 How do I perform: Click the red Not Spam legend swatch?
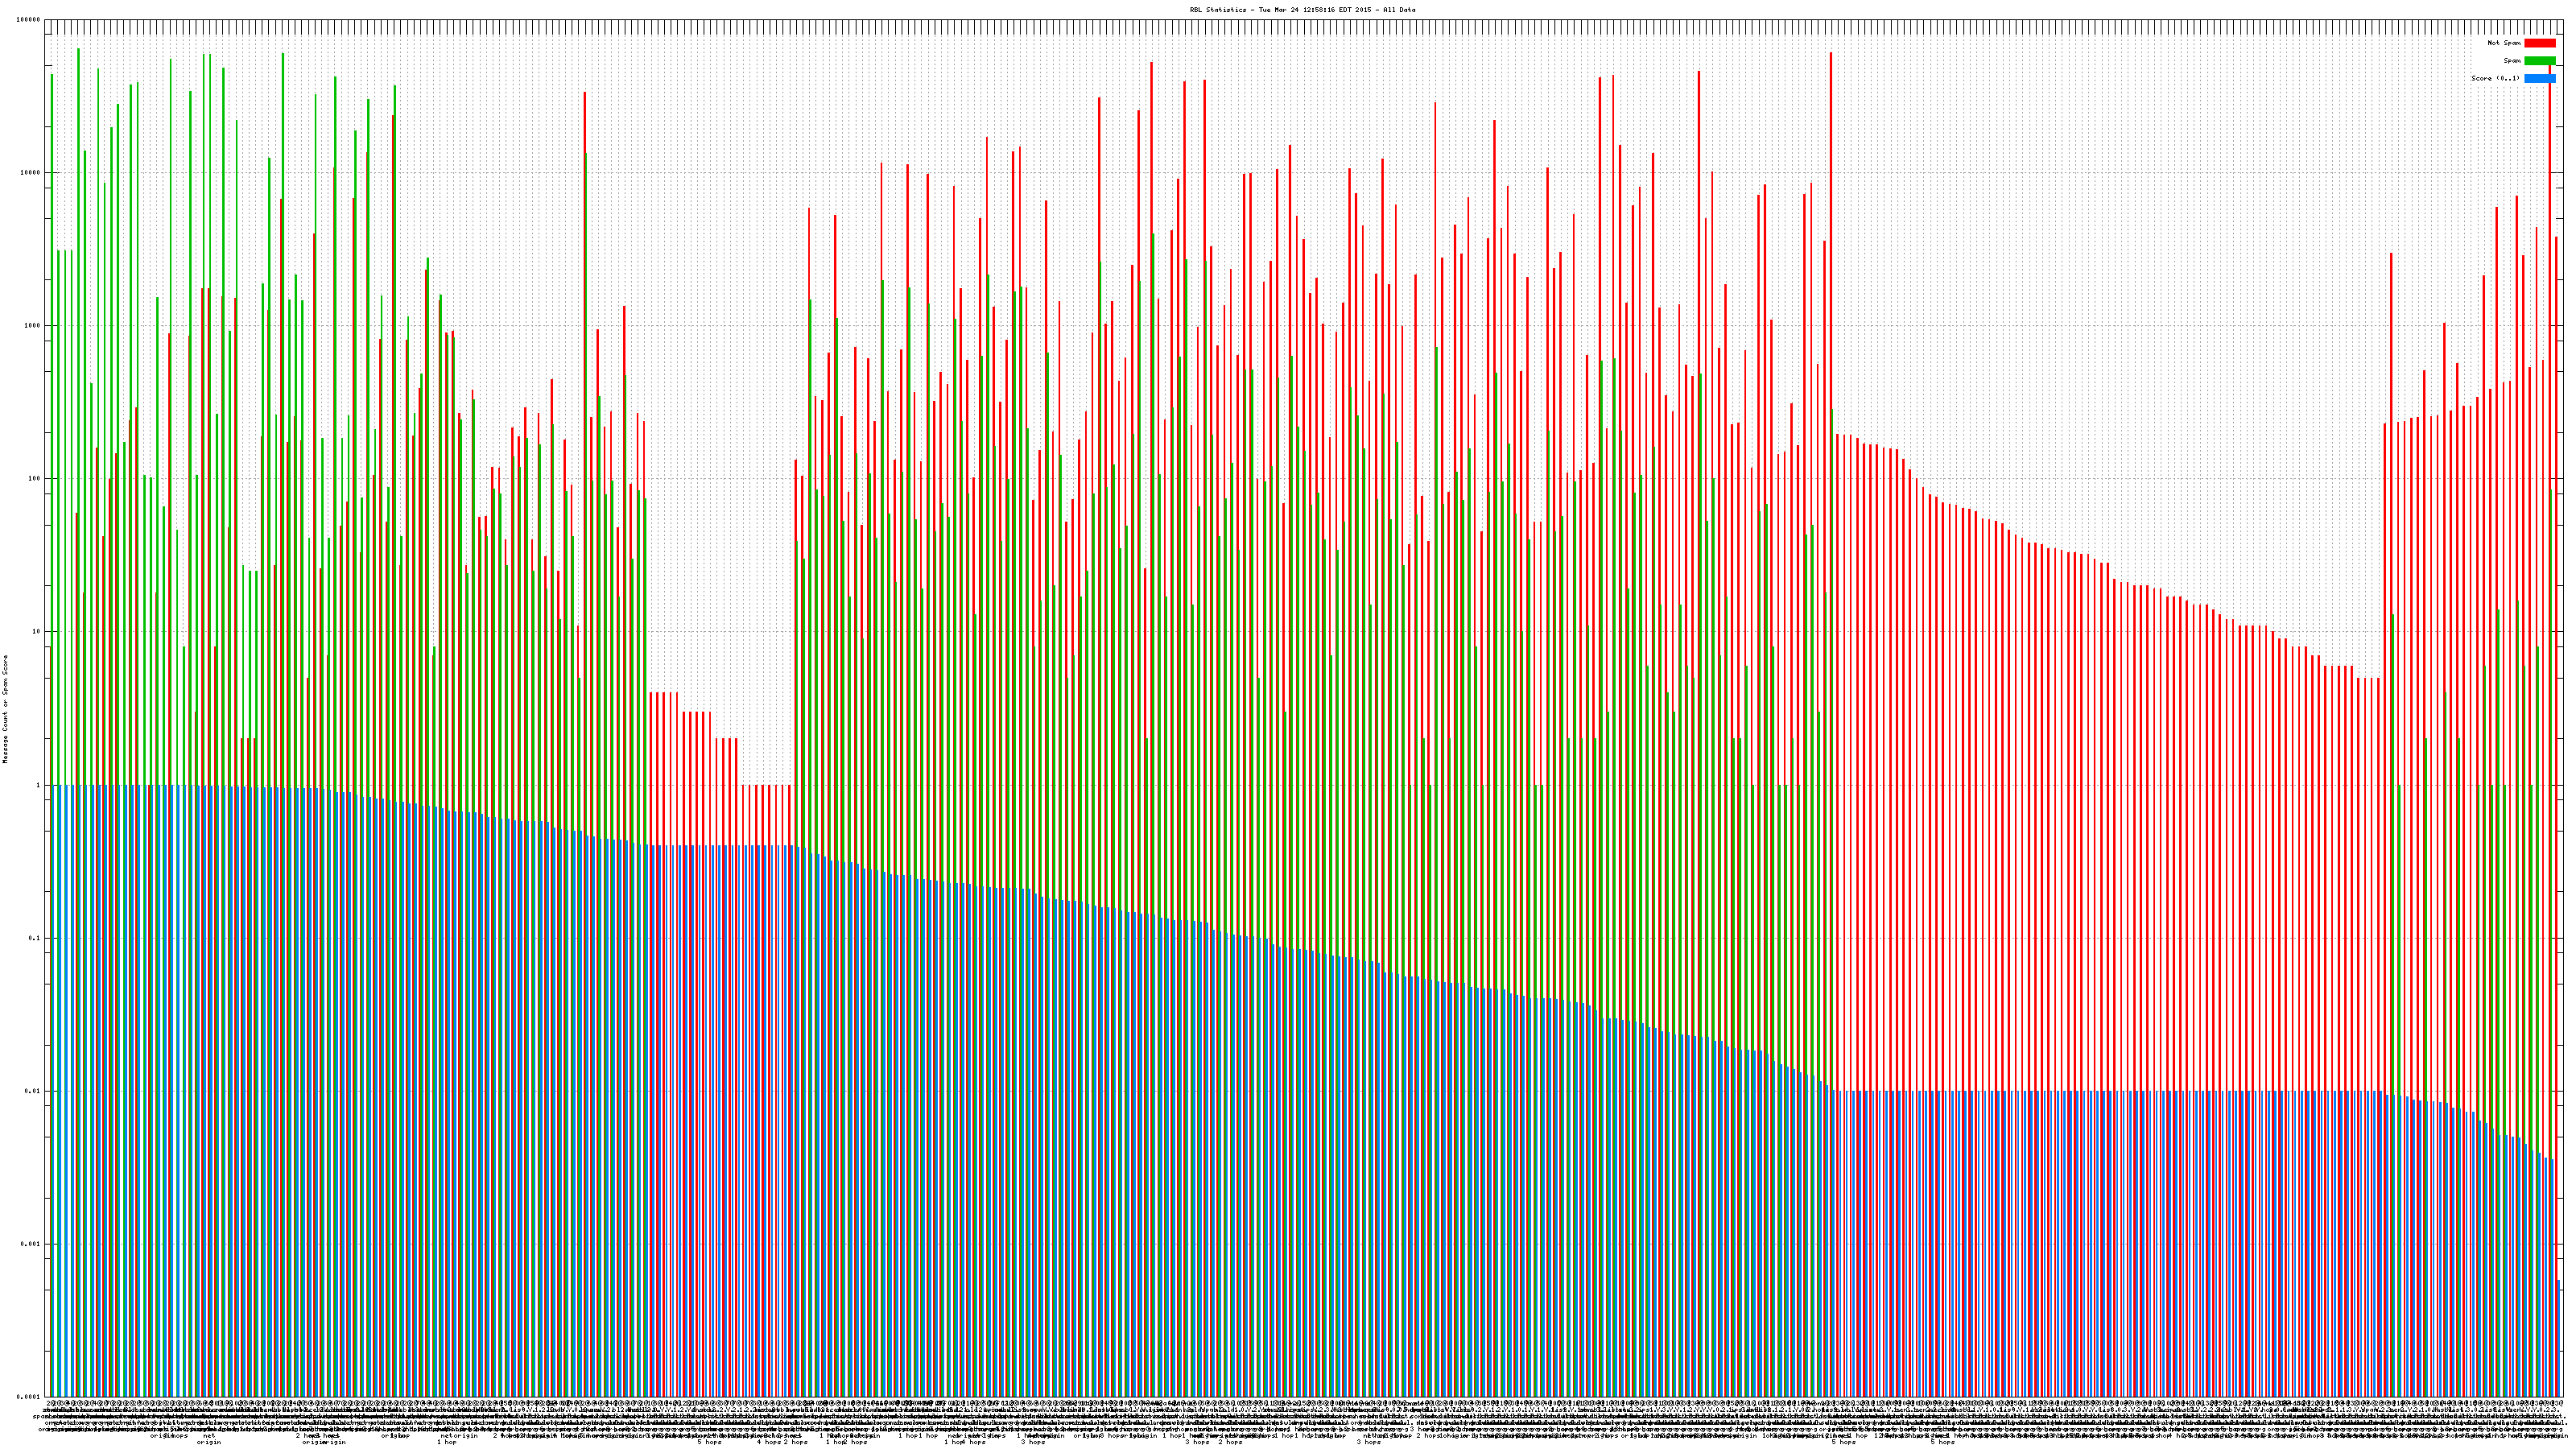[x=2539, y=43]
